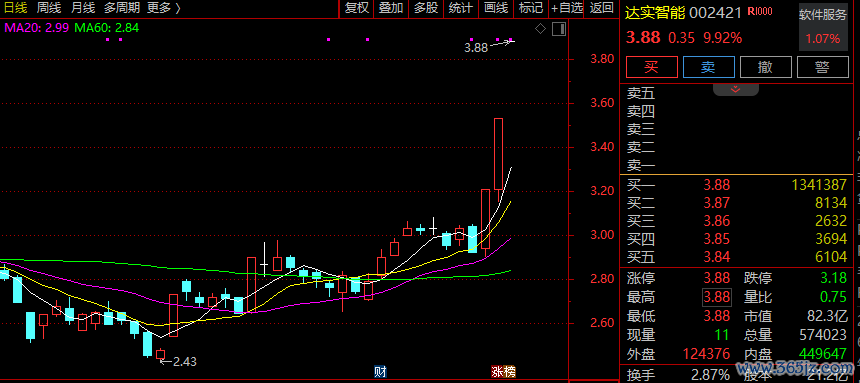The image size is (860, 383).
Task: Open the 画线 drawing tools
Action: coord(496,8)
